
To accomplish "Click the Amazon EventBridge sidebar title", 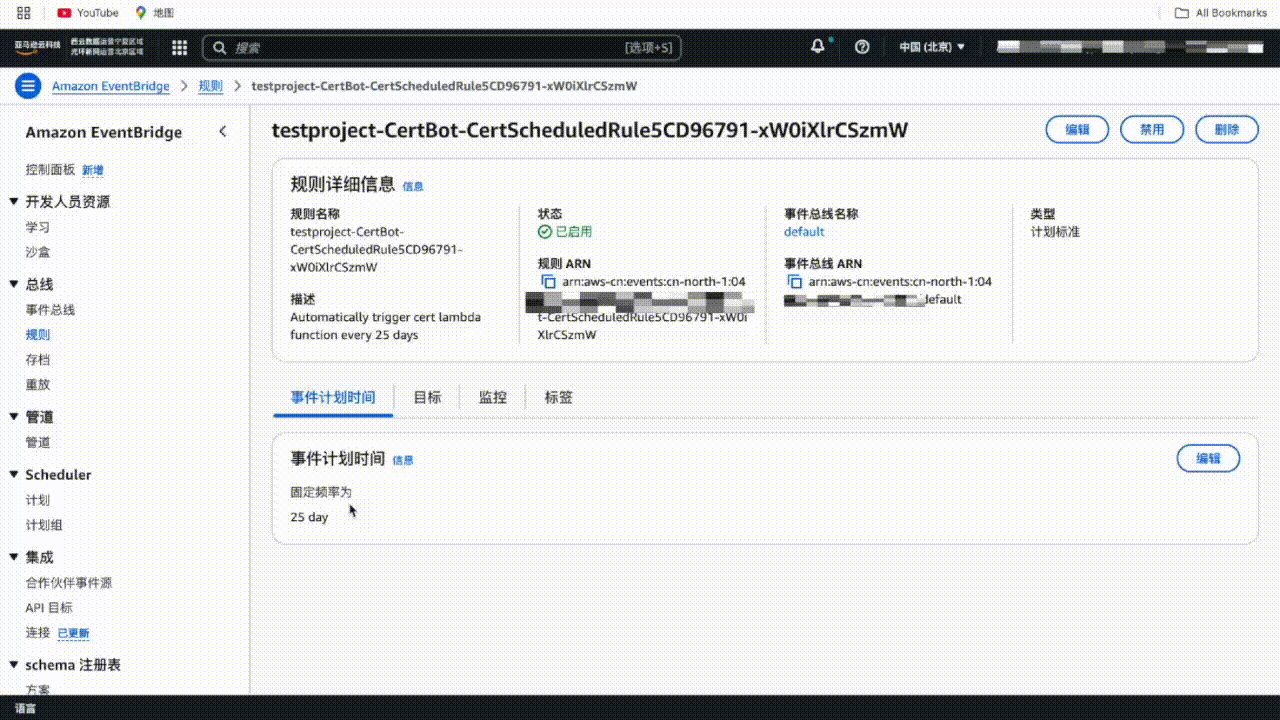I will 104,132.
